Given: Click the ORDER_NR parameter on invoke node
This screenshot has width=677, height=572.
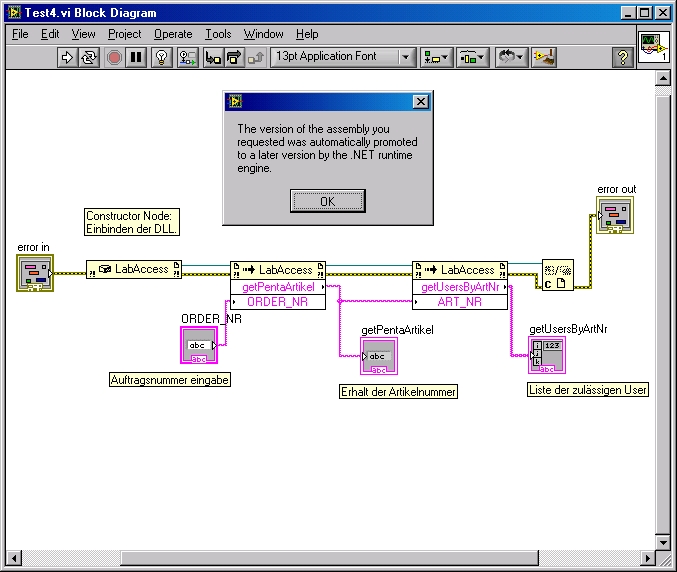Looking at the screenshot, I should point(278,302).
